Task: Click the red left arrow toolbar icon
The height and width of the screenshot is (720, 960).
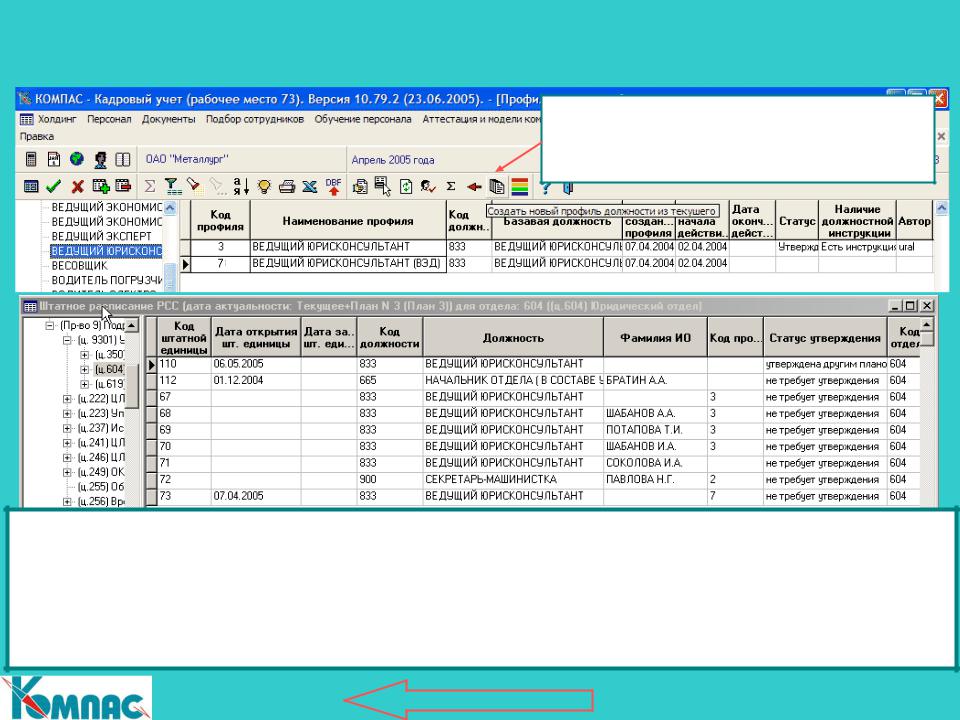Action: 474,187
